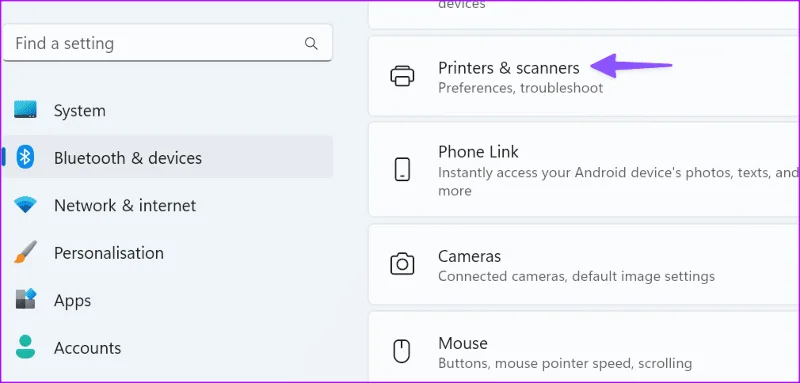Click Preferences, troubleshoot subtitle text
The height and width of the screenshot is (383, 800).
click(520, 88)
